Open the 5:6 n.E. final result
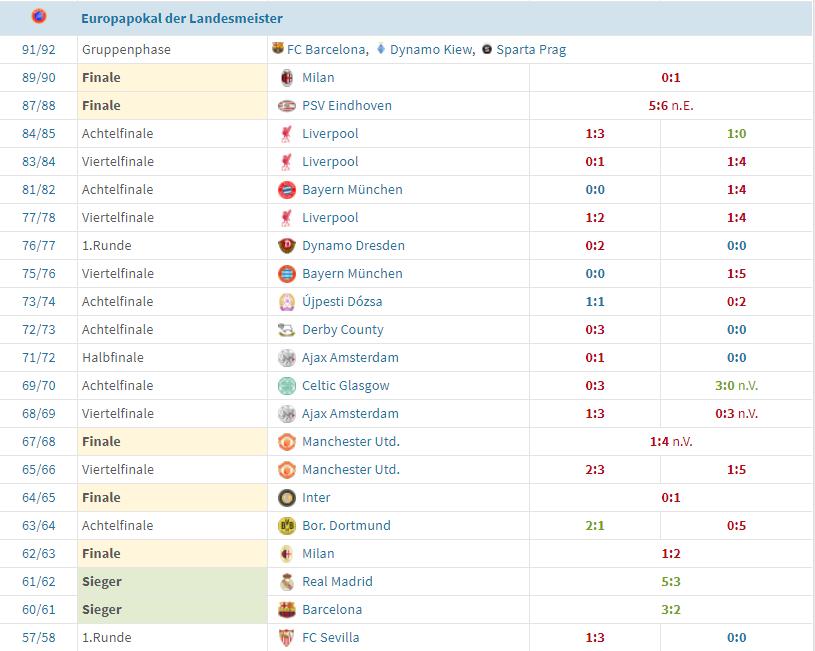 click(670, 105)
